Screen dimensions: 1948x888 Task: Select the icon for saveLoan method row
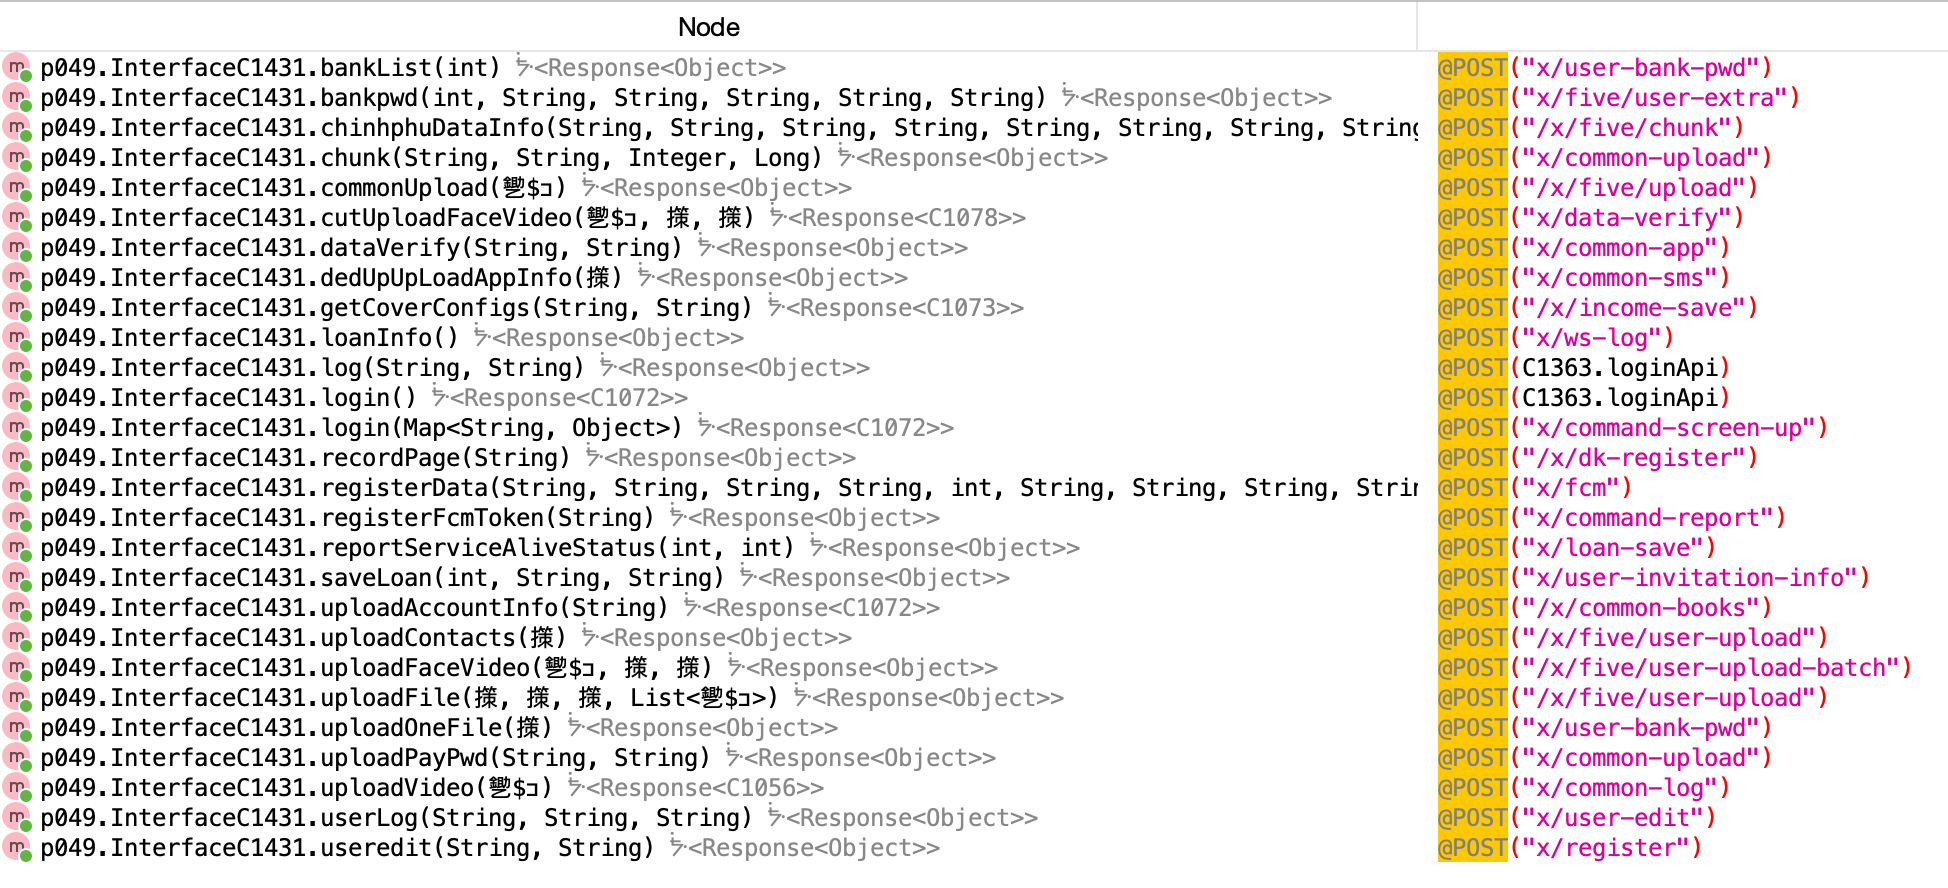tap(17, 578)
